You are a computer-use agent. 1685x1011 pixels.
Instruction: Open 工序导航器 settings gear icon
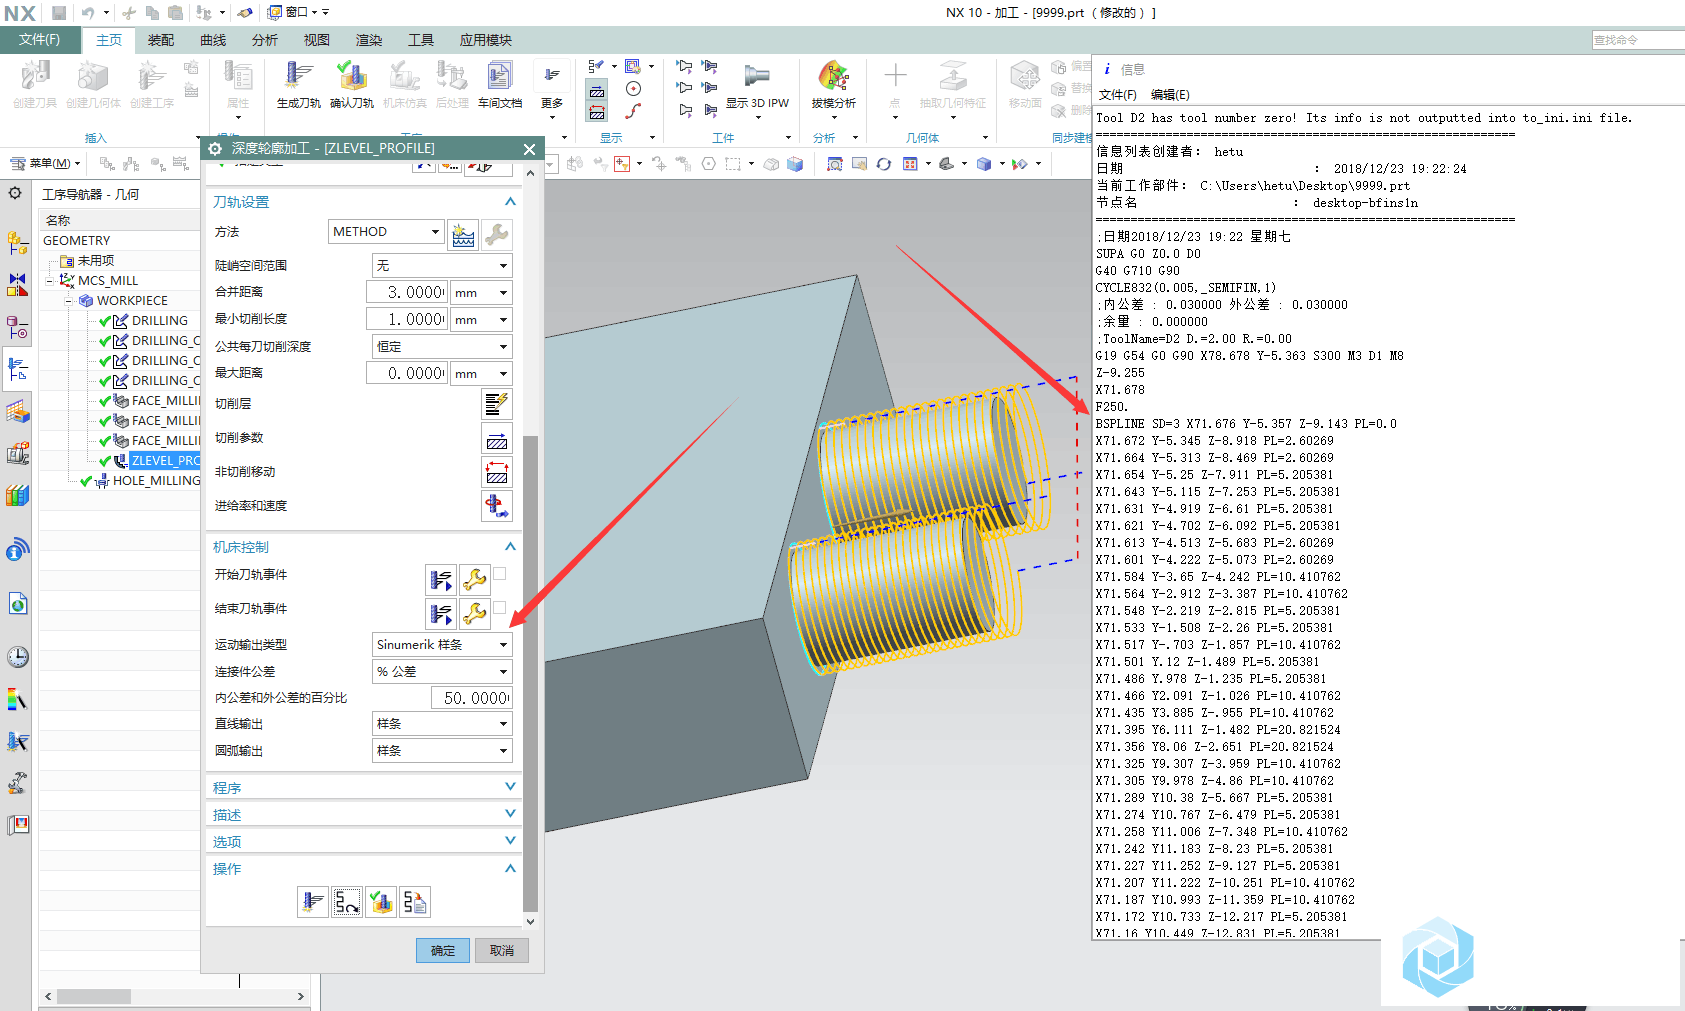(x=15, y=193)
